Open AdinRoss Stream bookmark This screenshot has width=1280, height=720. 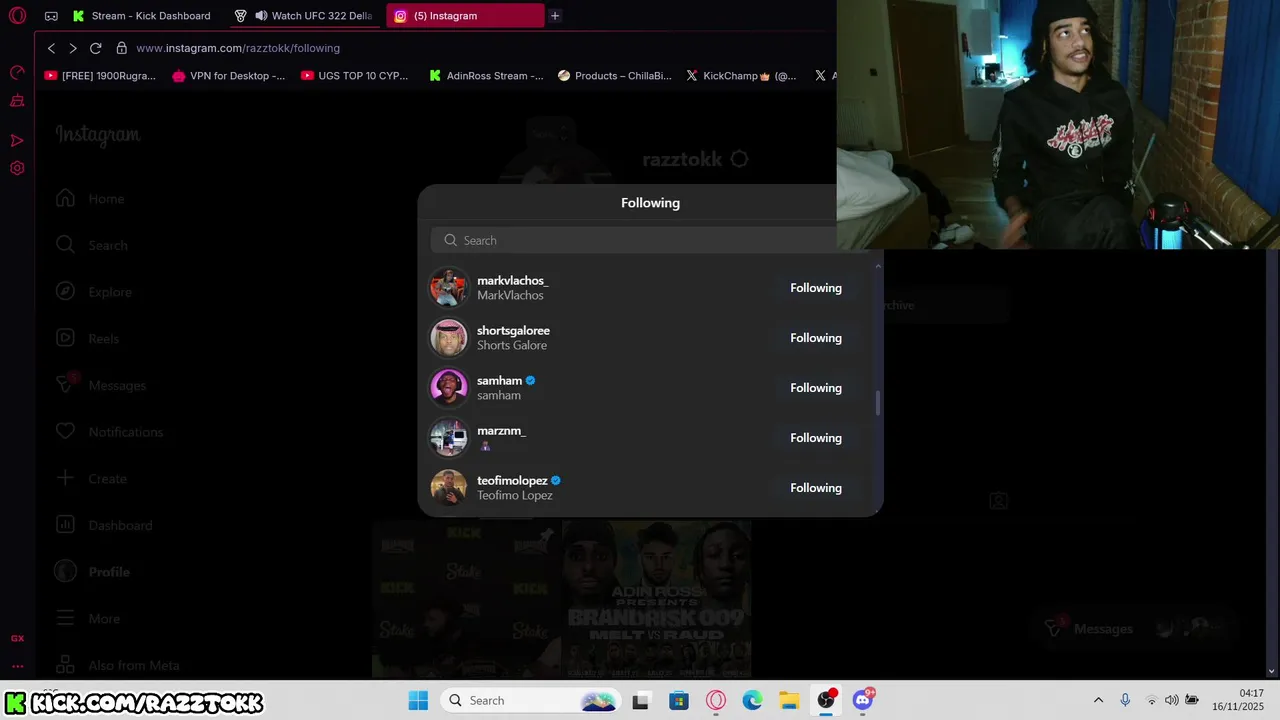(486, 75)
